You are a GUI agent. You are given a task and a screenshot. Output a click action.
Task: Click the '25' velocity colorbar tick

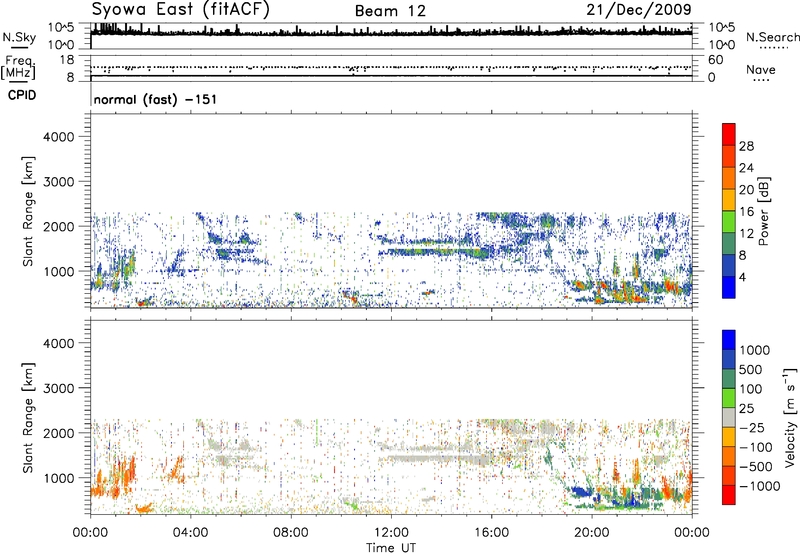point(746,409)
